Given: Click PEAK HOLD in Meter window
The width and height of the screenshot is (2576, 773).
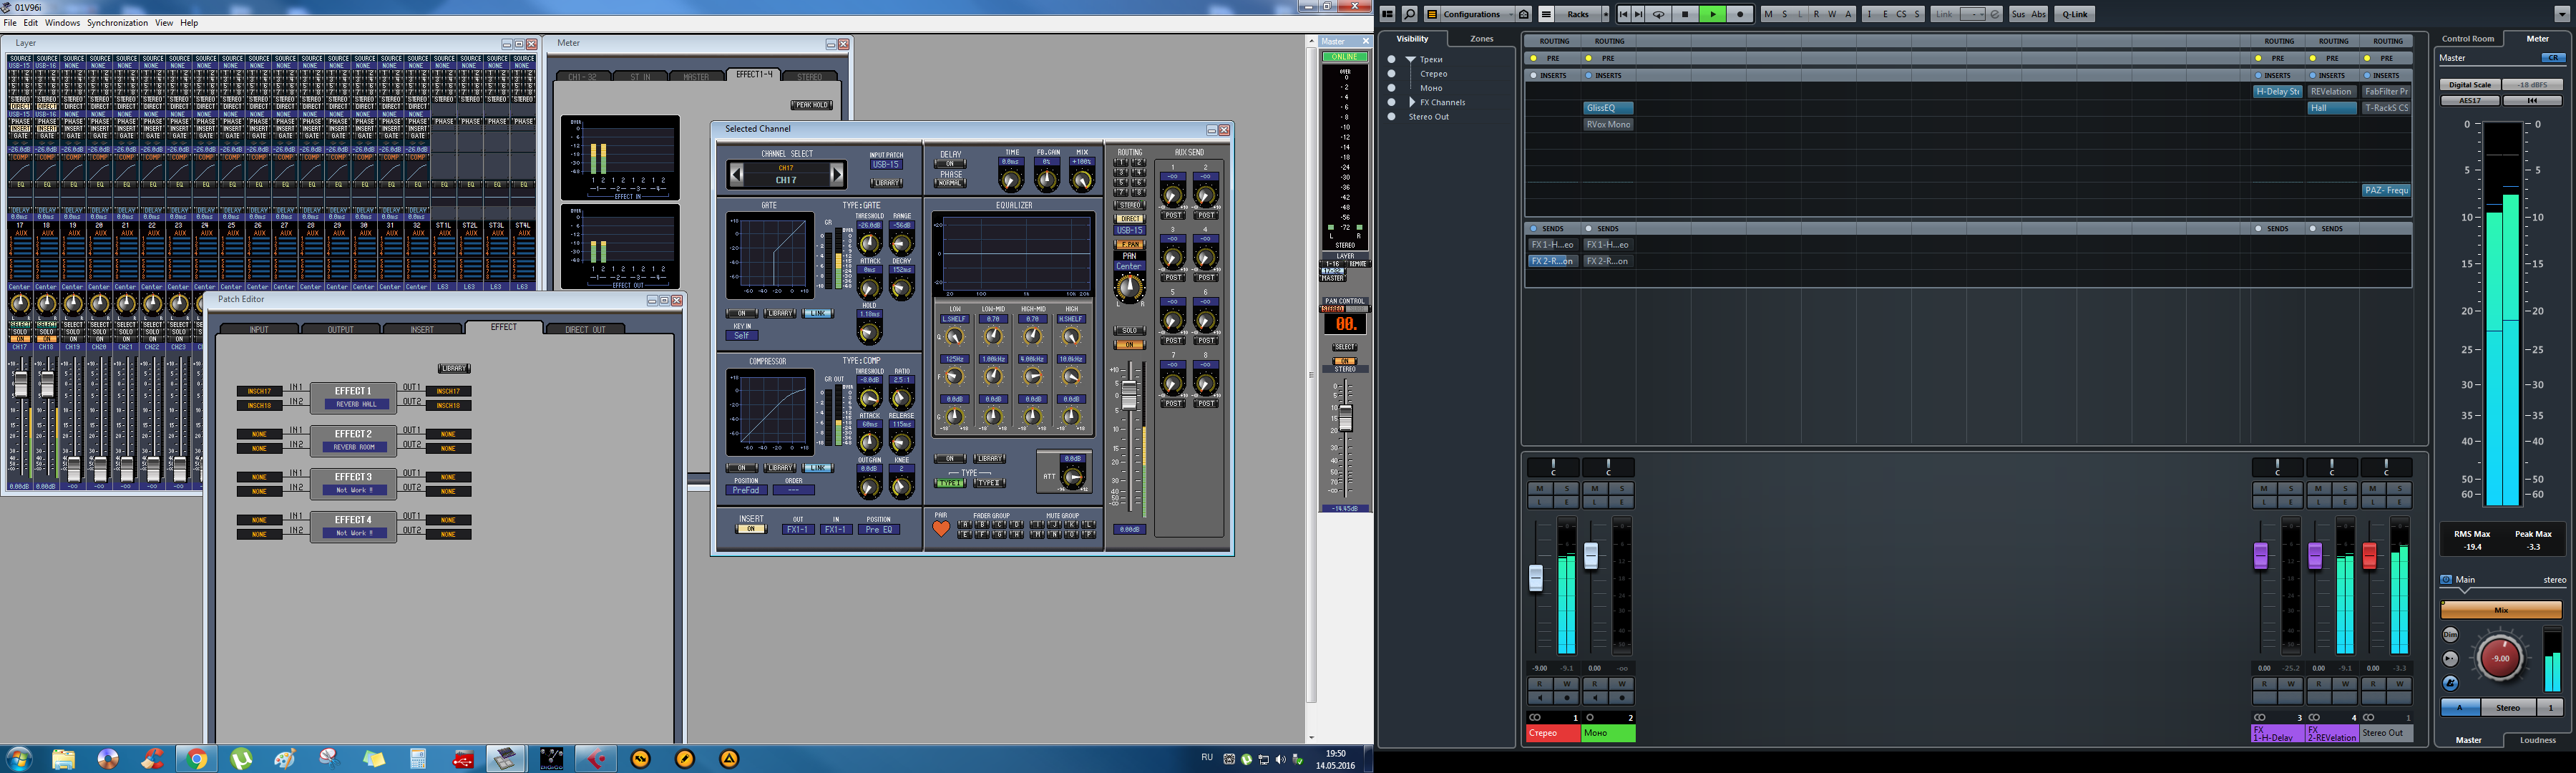Looking at the screenshot, I should (x=811, y=105).
